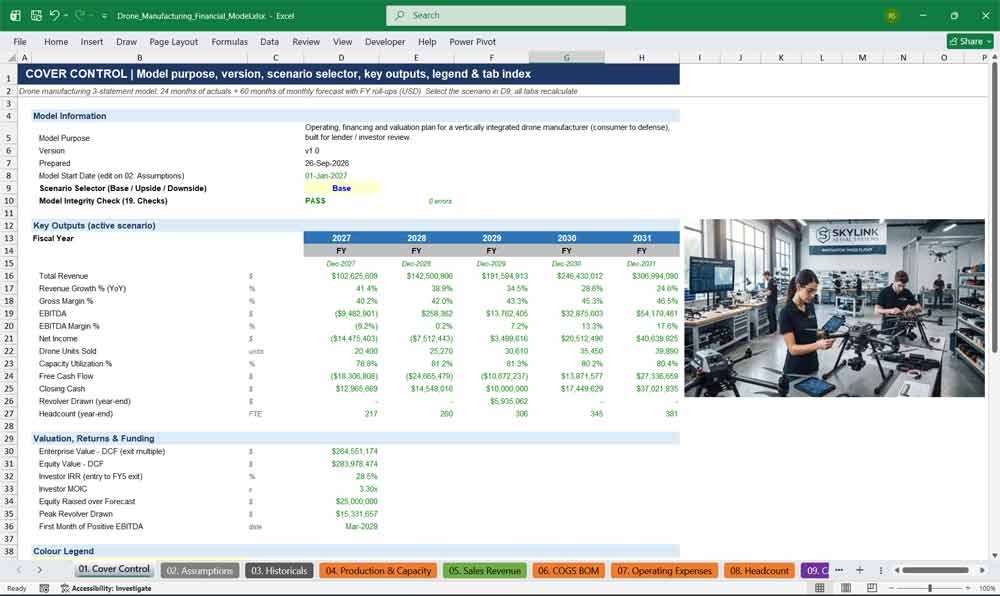Screen dimensions: 1000x596
Task: Open the Undo history dropdown arrow
Action: point(66,15)
